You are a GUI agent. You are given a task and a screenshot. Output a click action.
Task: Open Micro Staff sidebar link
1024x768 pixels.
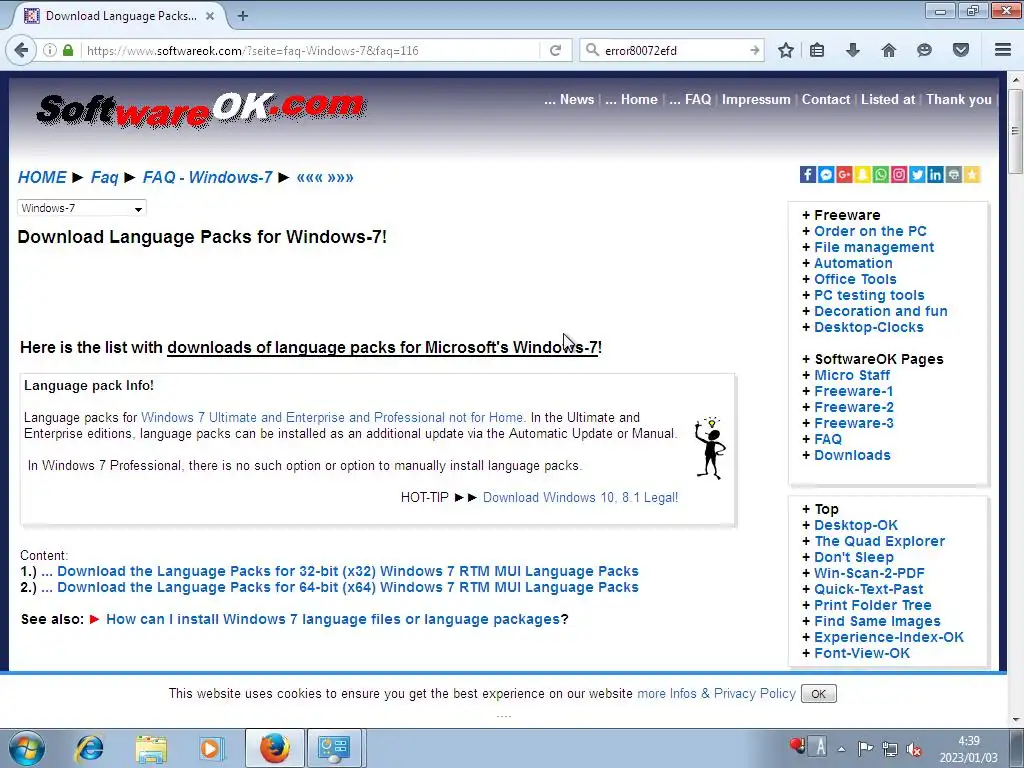click(852, 375)
